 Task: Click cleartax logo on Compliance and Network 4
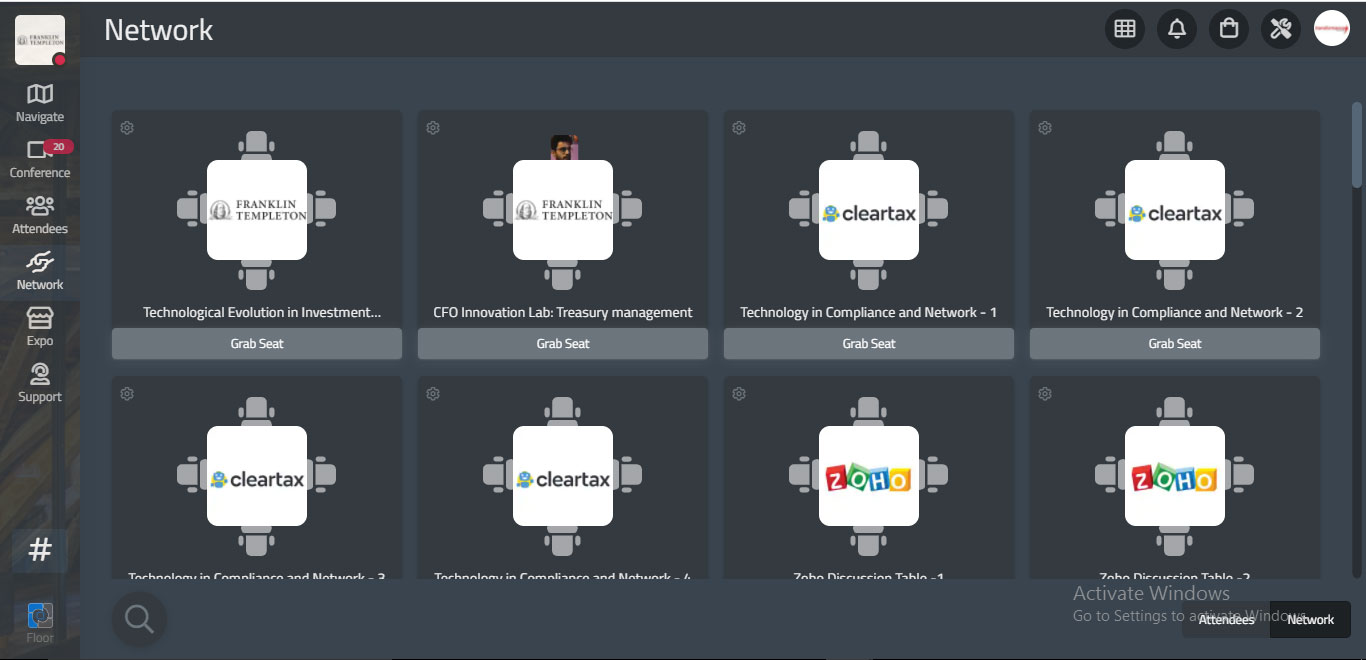pyautogui.click(x=563, y=476)
